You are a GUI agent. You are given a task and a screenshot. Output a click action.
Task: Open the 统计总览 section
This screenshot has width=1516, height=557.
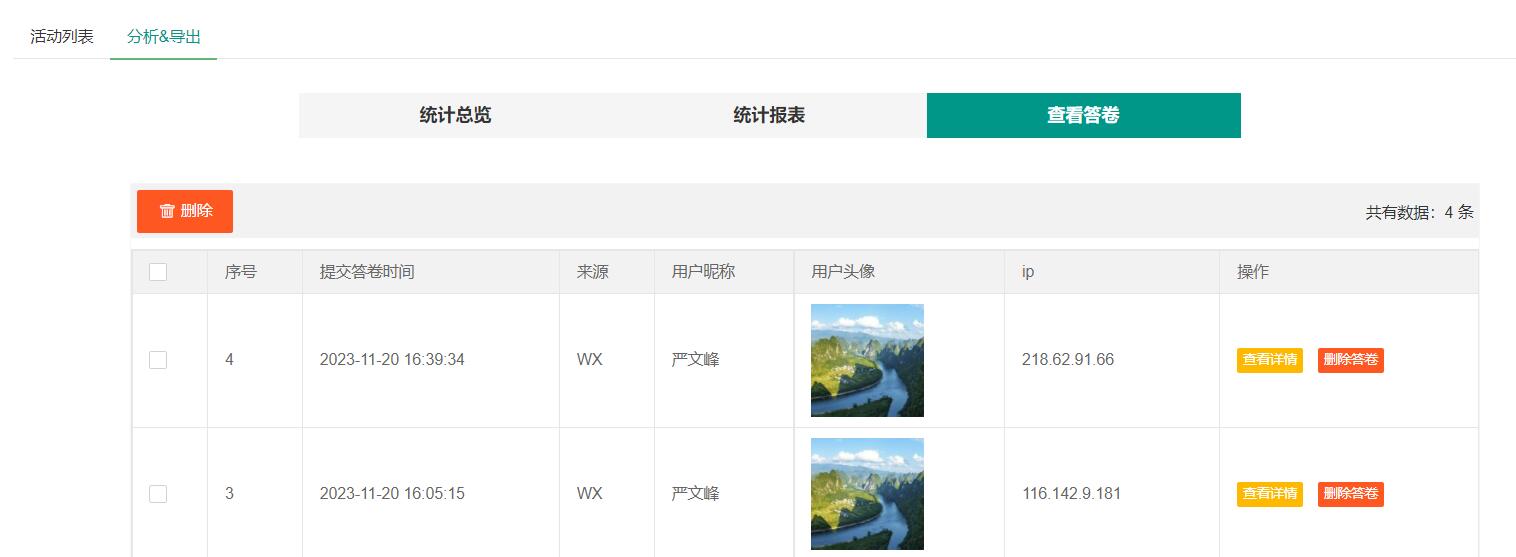[x=455, y=115]
